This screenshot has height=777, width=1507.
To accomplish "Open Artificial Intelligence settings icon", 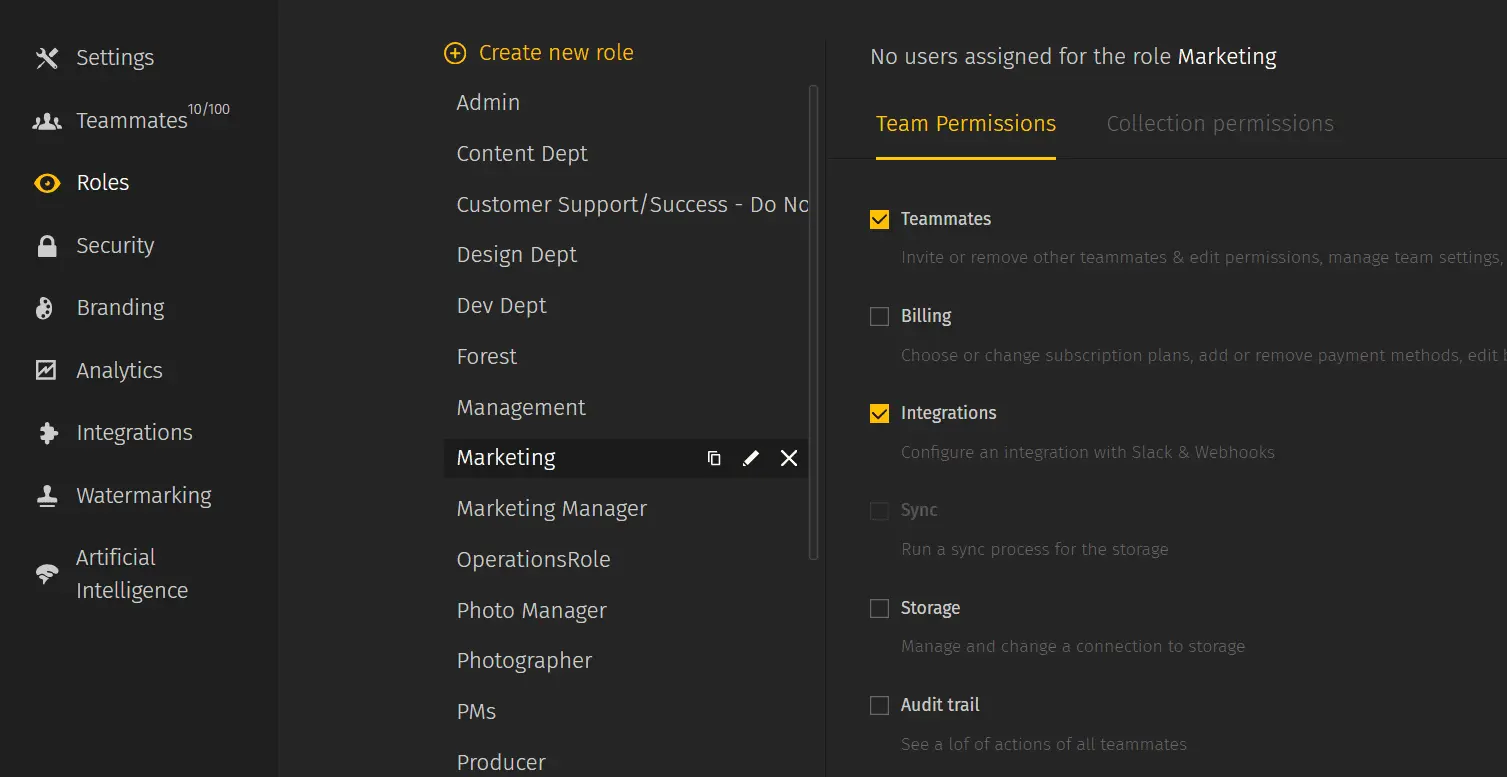I will pyautogui.click(x=46, y=572).
